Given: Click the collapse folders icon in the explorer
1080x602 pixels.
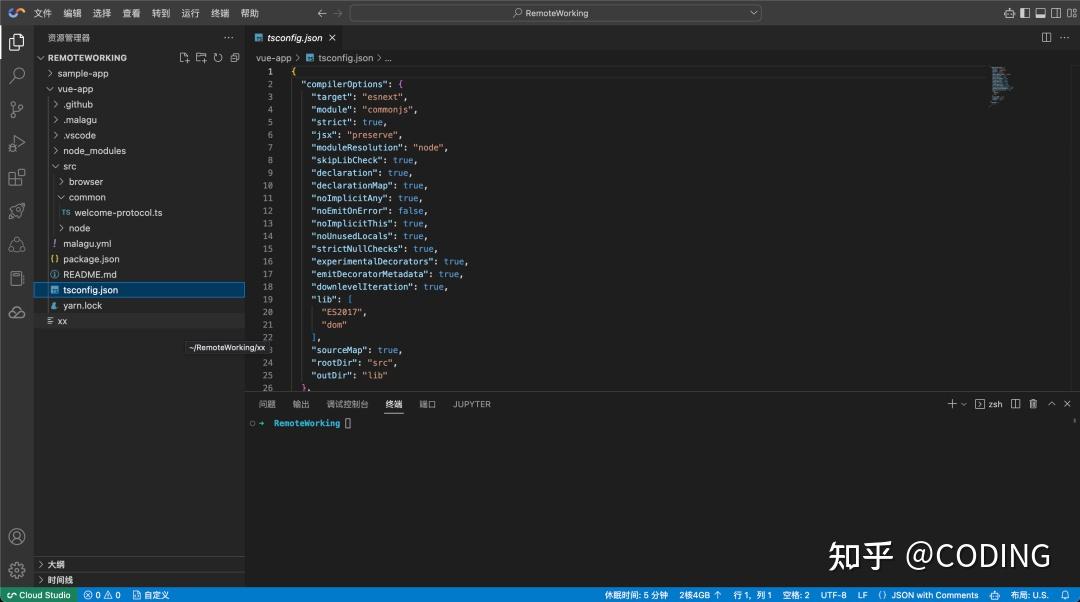Looking at the screenshot, I should coord(234,57).
